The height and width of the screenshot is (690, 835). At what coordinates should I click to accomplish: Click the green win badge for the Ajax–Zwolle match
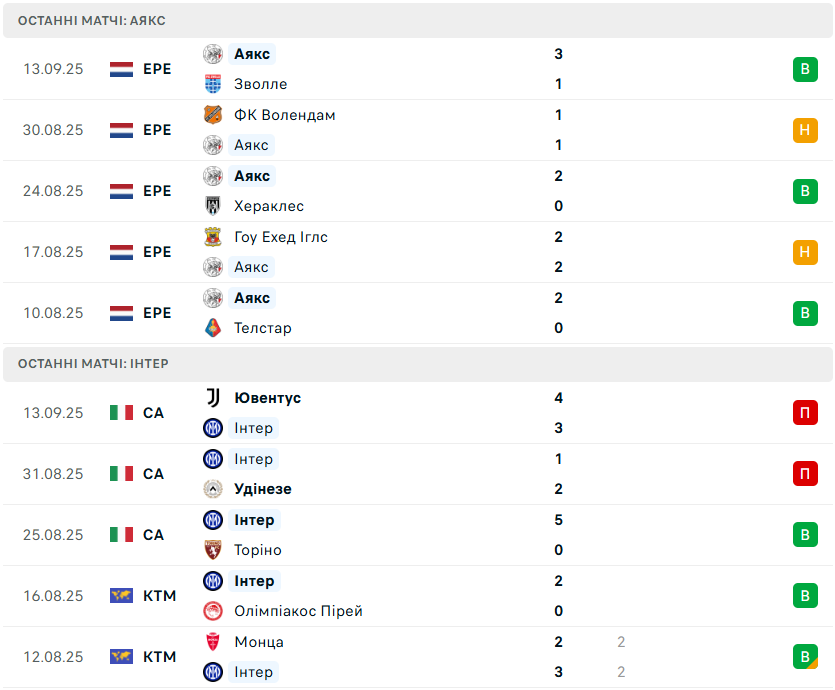(x=805, y=69)
